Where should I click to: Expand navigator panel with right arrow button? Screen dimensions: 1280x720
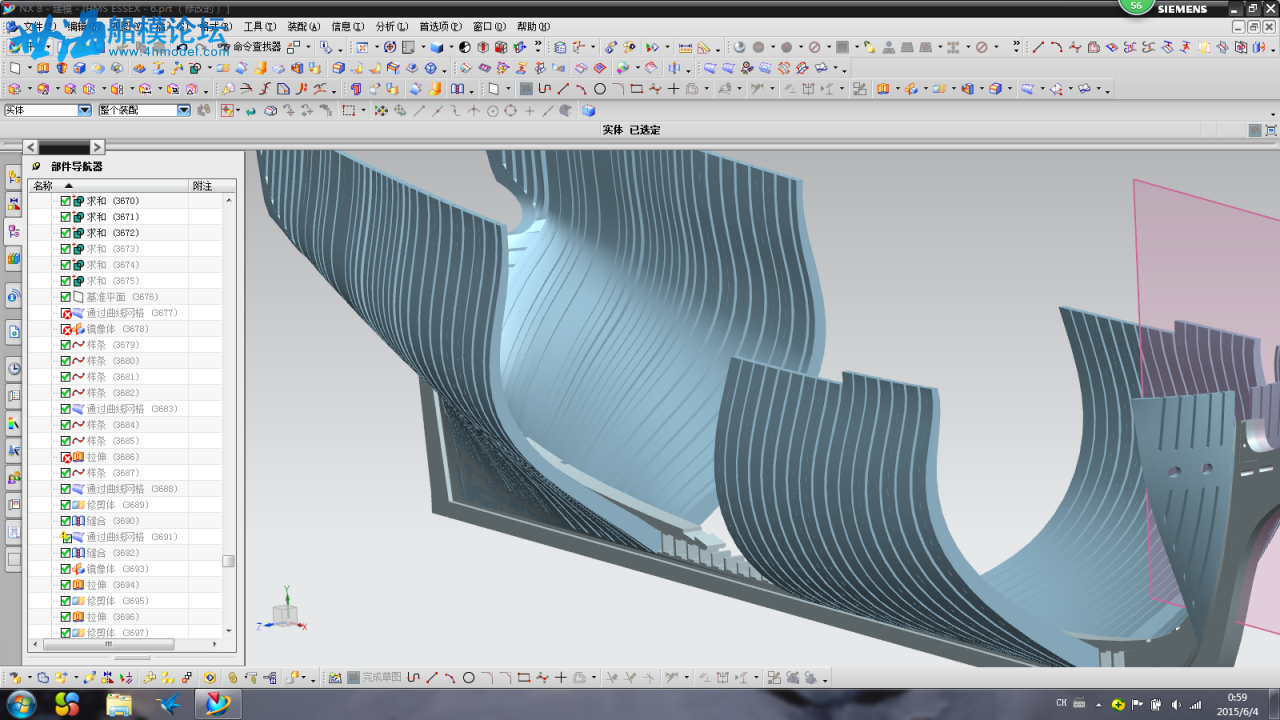coord(97,147)
